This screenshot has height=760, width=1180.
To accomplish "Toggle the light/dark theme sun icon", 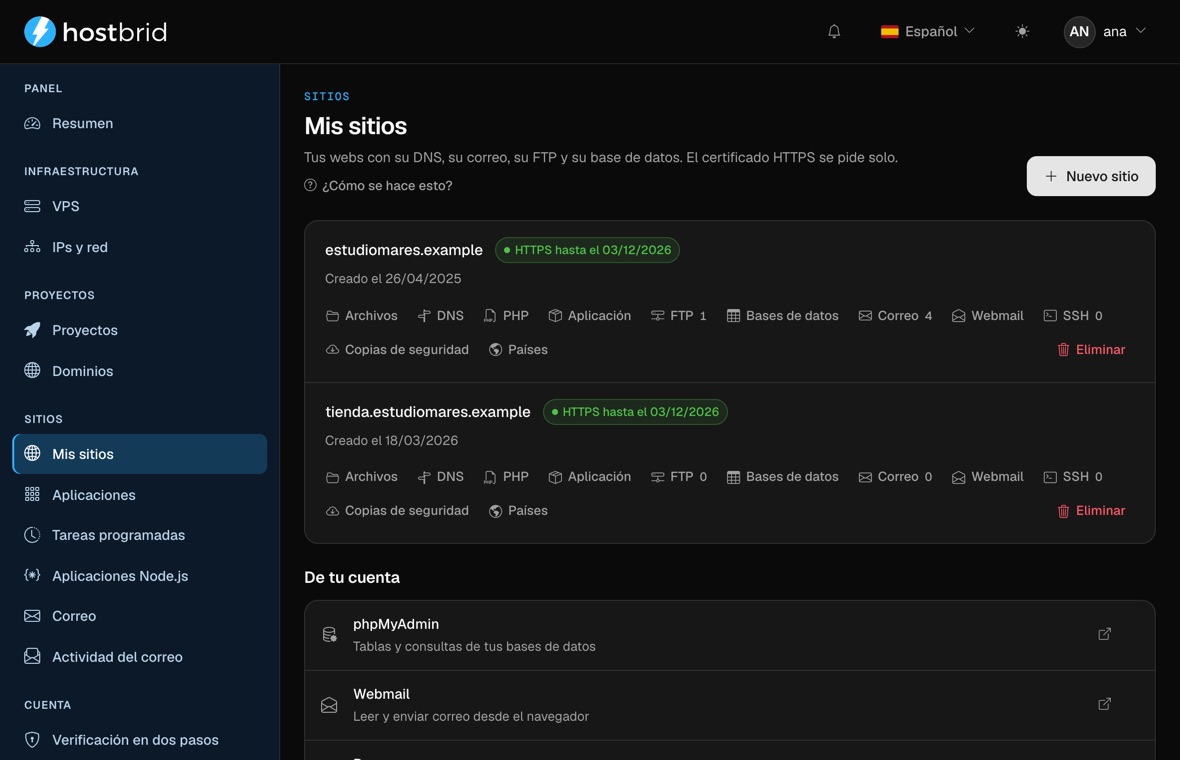I will [1022, 32].
